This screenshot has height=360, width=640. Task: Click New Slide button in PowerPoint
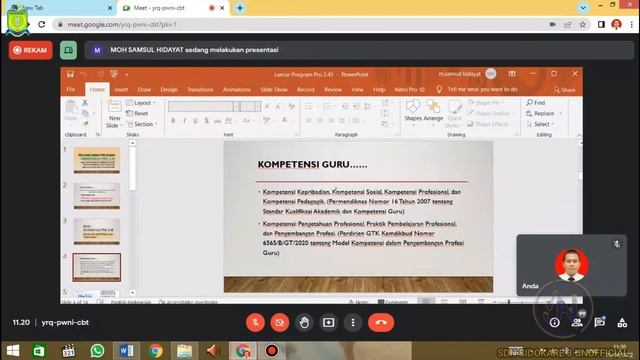tap(114, 114)
